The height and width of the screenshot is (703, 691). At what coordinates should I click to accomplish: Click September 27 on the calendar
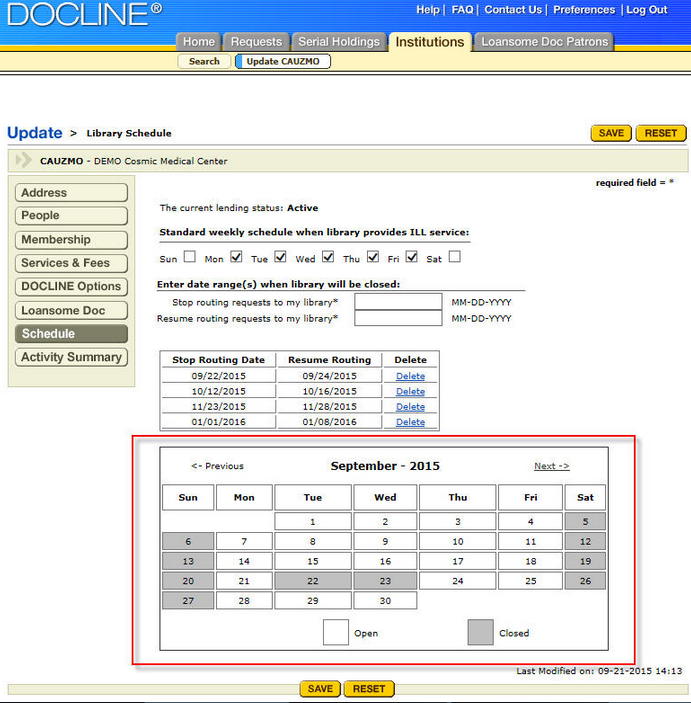pos(188,600)
